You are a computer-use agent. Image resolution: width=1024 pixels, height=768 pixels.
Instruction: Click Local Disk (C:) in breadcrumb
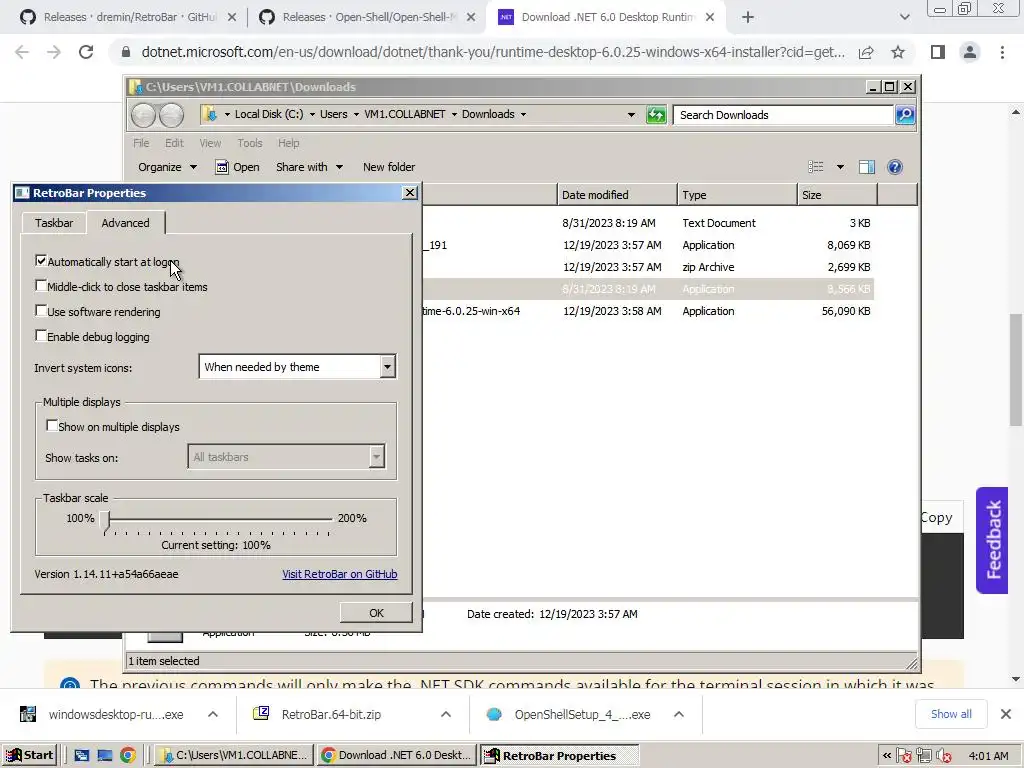(268, 114)
